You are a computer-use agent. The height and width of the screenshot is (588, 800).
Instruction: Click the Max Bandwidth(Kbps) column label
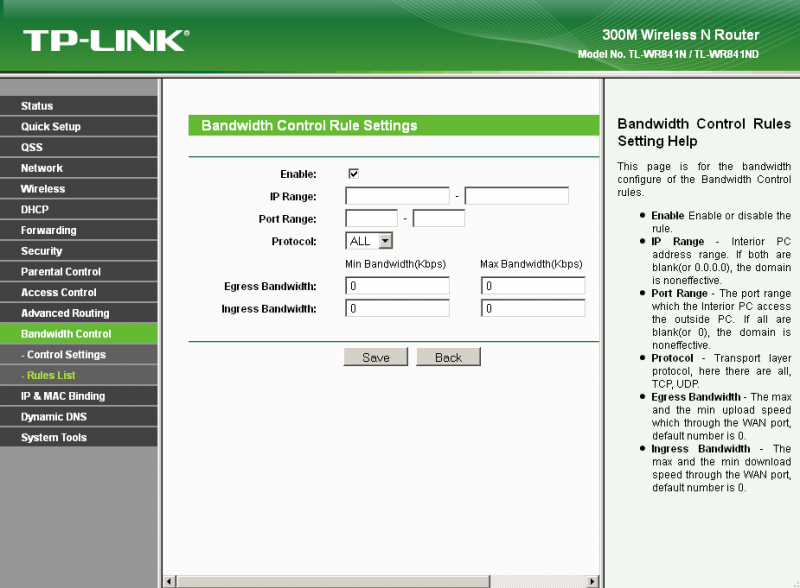pos(531,264)
